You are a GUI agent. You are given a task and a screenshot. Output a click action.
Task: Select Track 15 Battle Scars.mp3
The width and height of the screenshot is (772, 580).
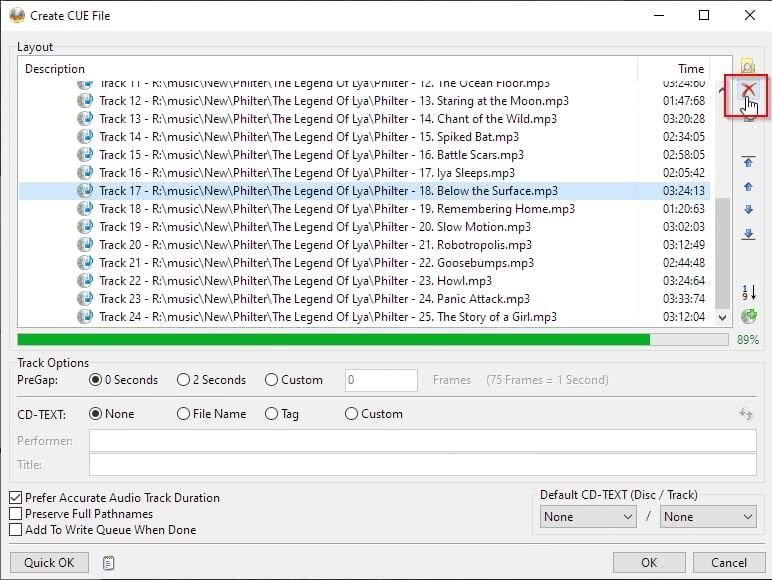pyautogui.click(x=364, y=155)
